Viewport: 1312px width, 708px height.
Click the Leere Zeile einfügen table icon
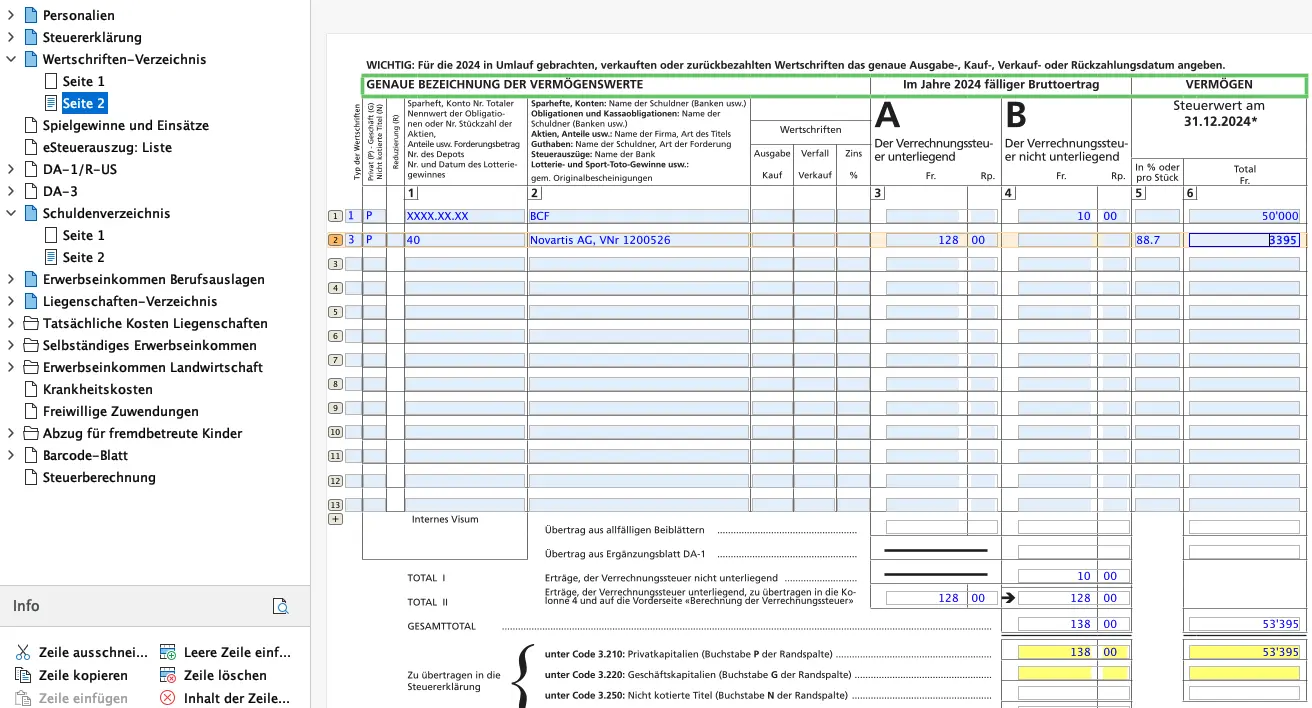(x=168, y=652)
